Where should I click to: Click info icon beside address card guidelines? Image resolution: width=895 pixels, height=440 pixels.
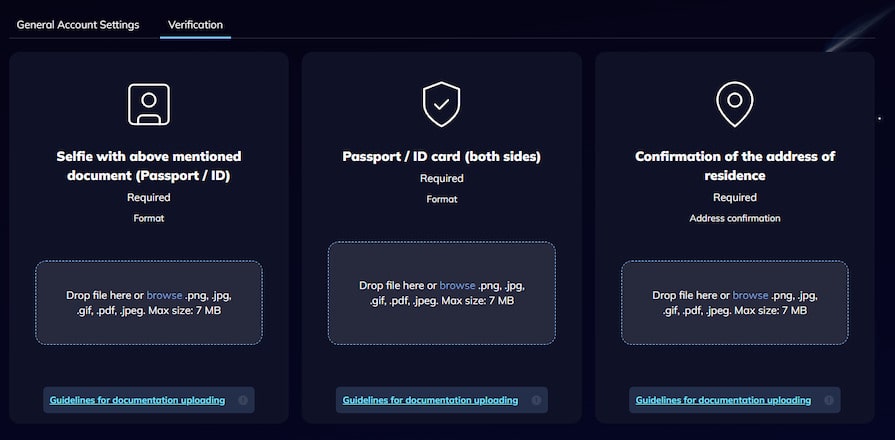pos(829,400)
